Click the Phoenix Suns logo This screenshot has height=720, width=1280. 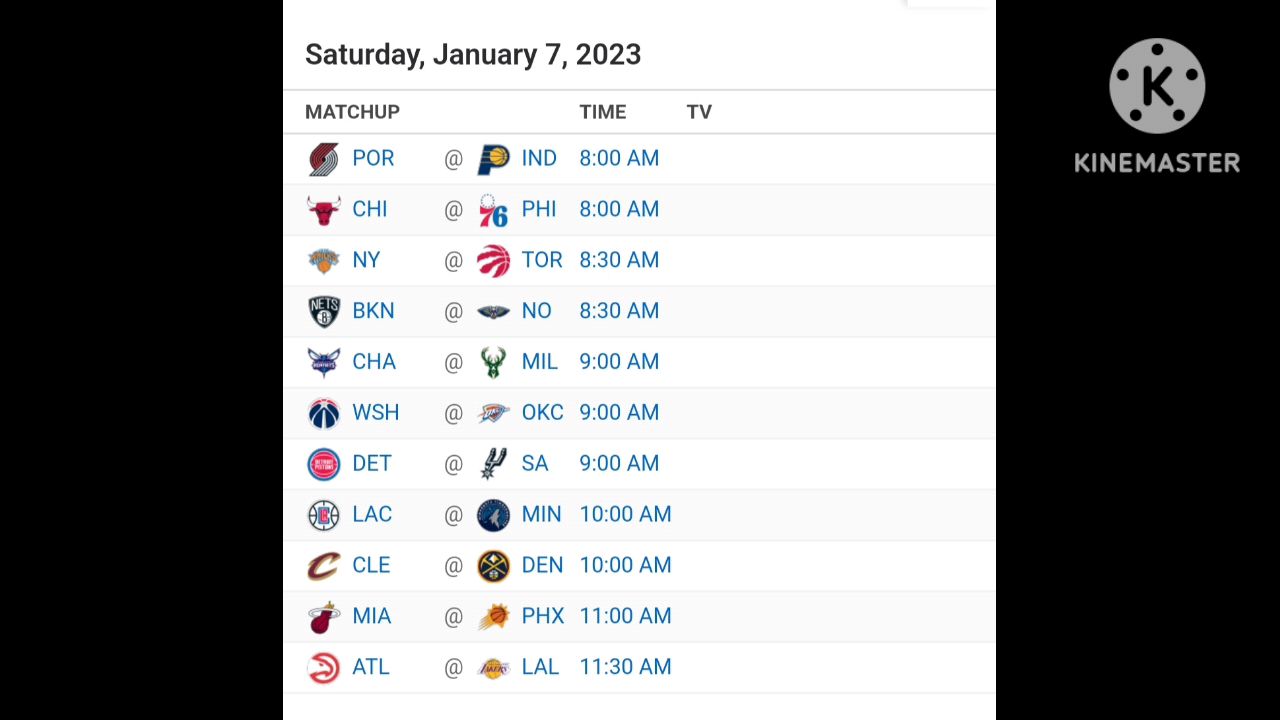pos(493,617)
